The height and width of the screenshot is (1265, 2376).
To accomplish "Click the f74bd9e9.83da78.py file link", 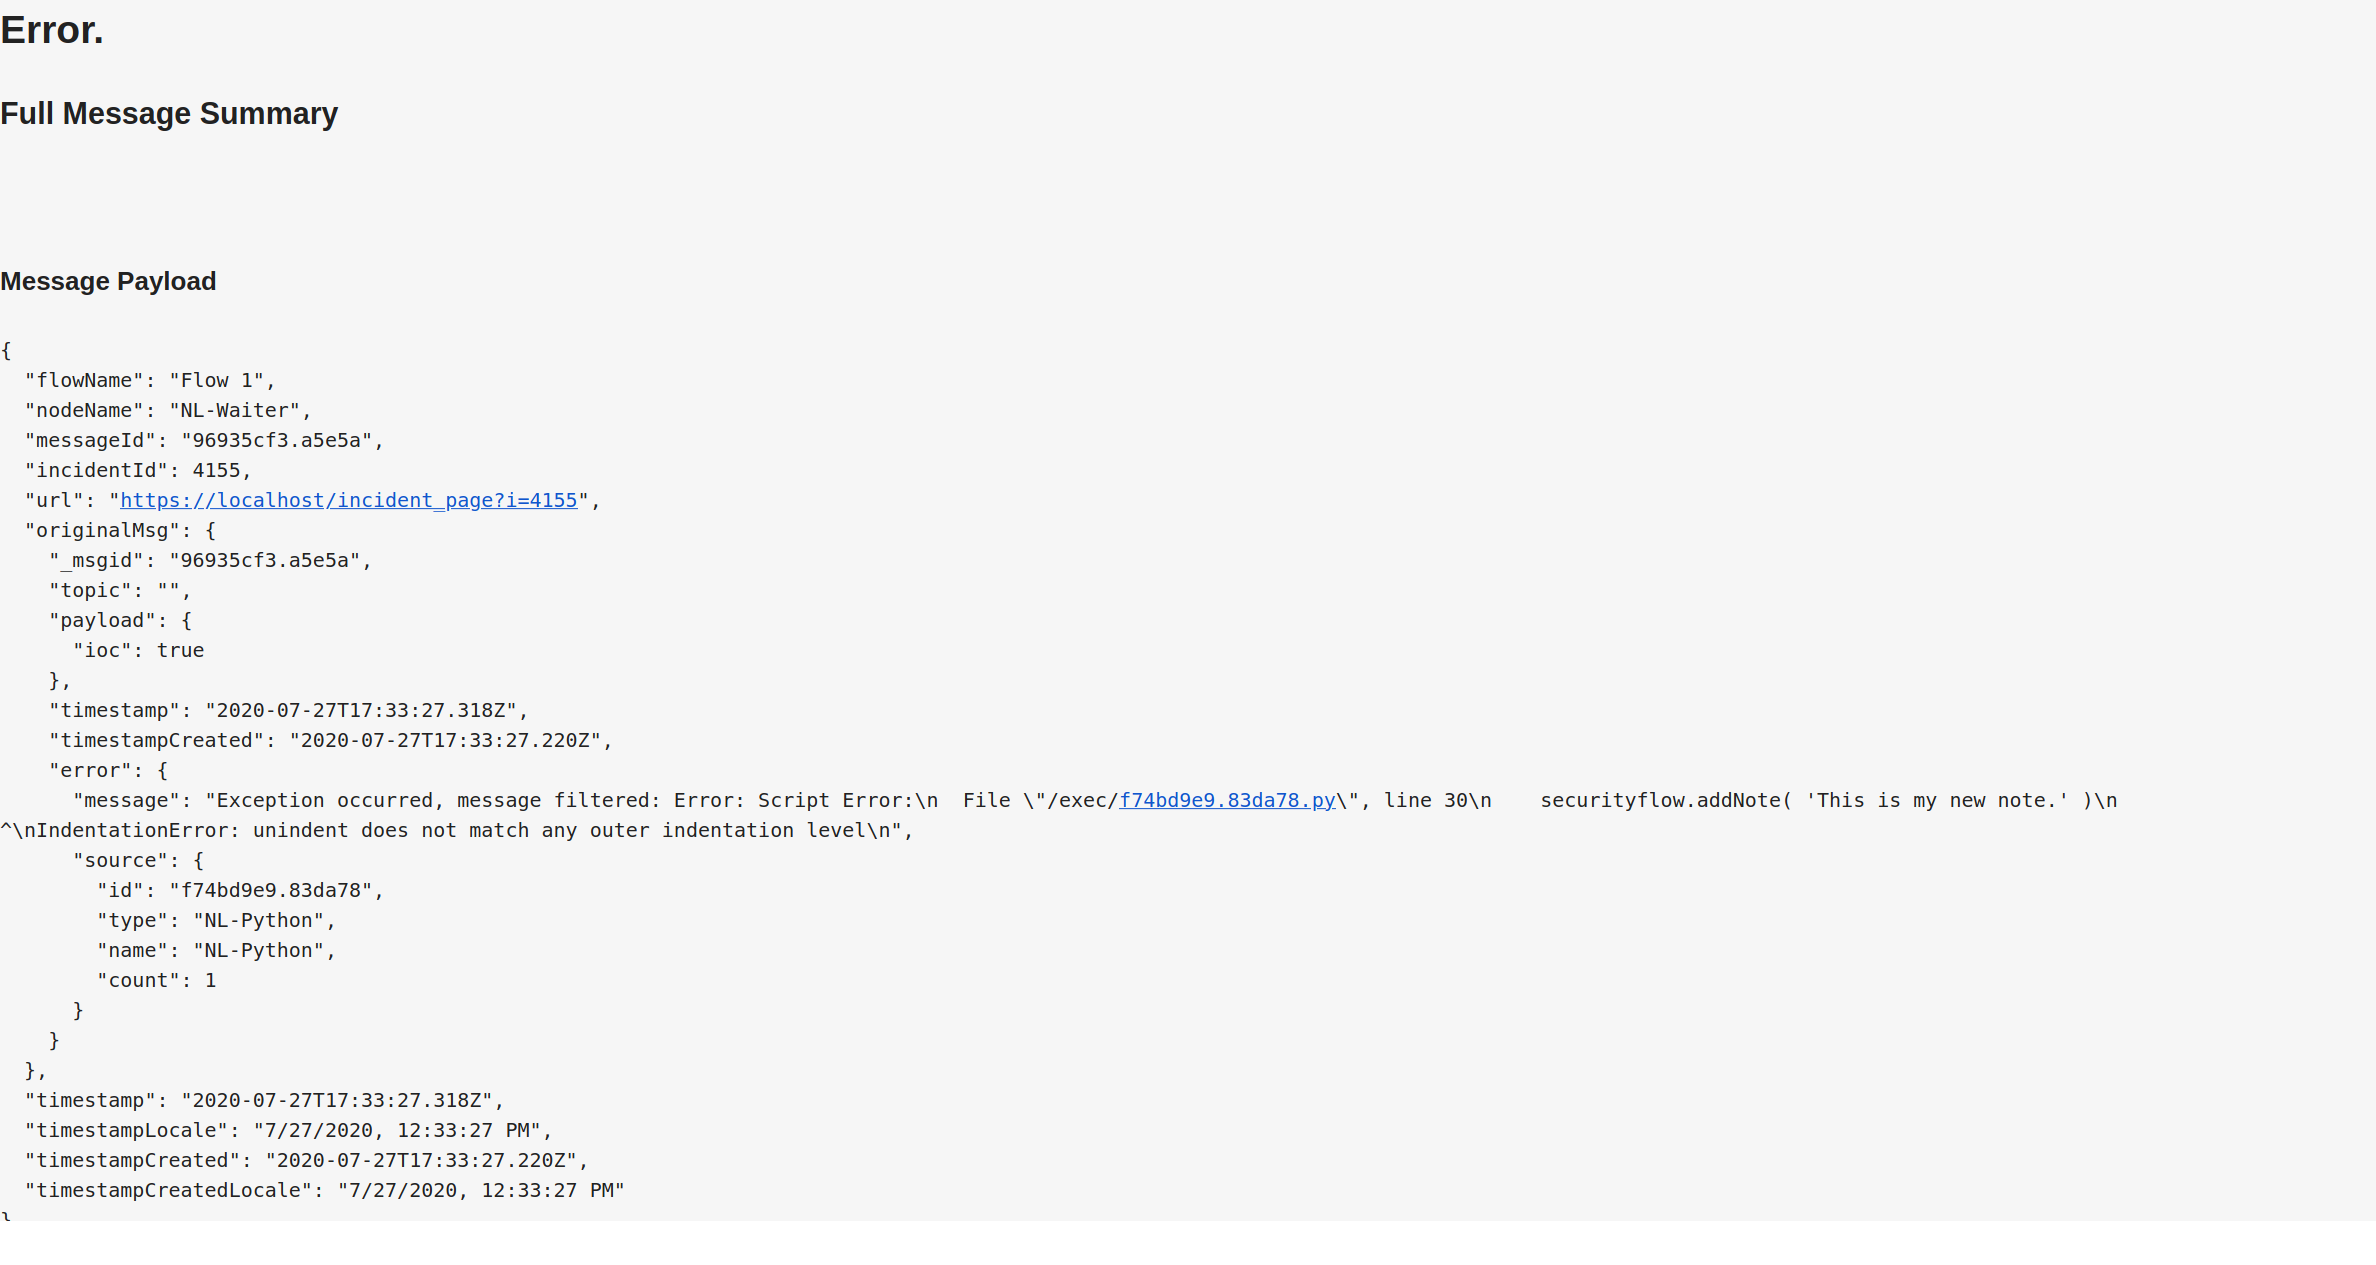I will point(1226,800).
